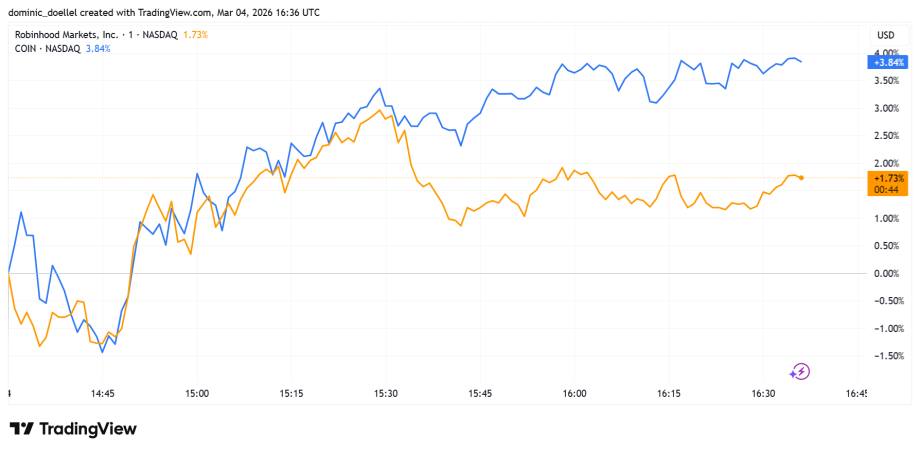The width and height of the screenshot is (920, 453).
Task: Click the 0.00% price axis label
Action: pyautogui.click(x=889, y=273)
